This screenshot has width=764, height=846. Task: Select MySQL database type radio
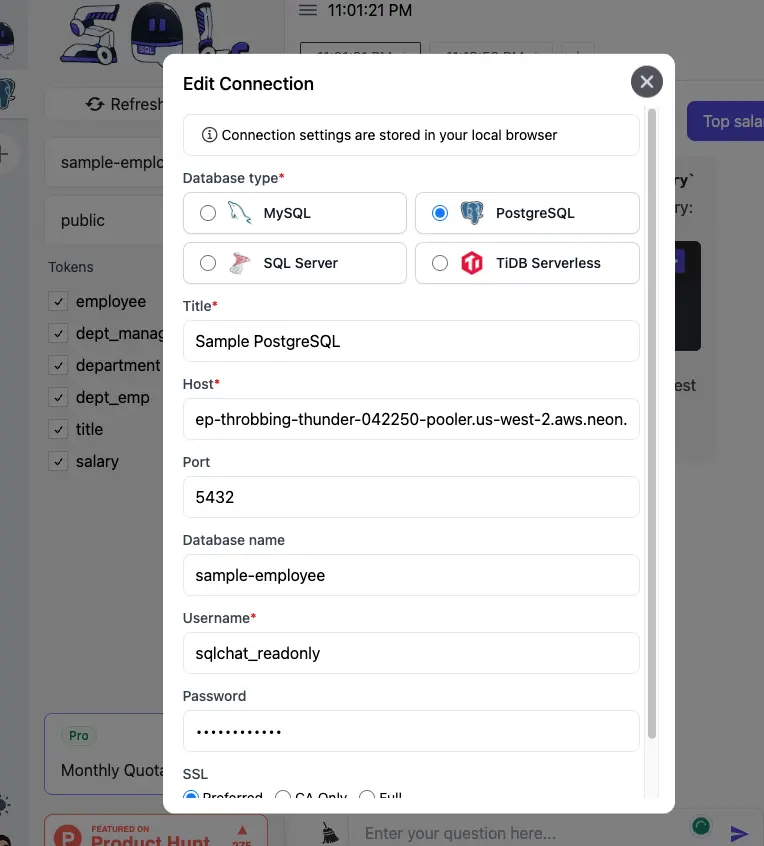click(x=208, y=213)
